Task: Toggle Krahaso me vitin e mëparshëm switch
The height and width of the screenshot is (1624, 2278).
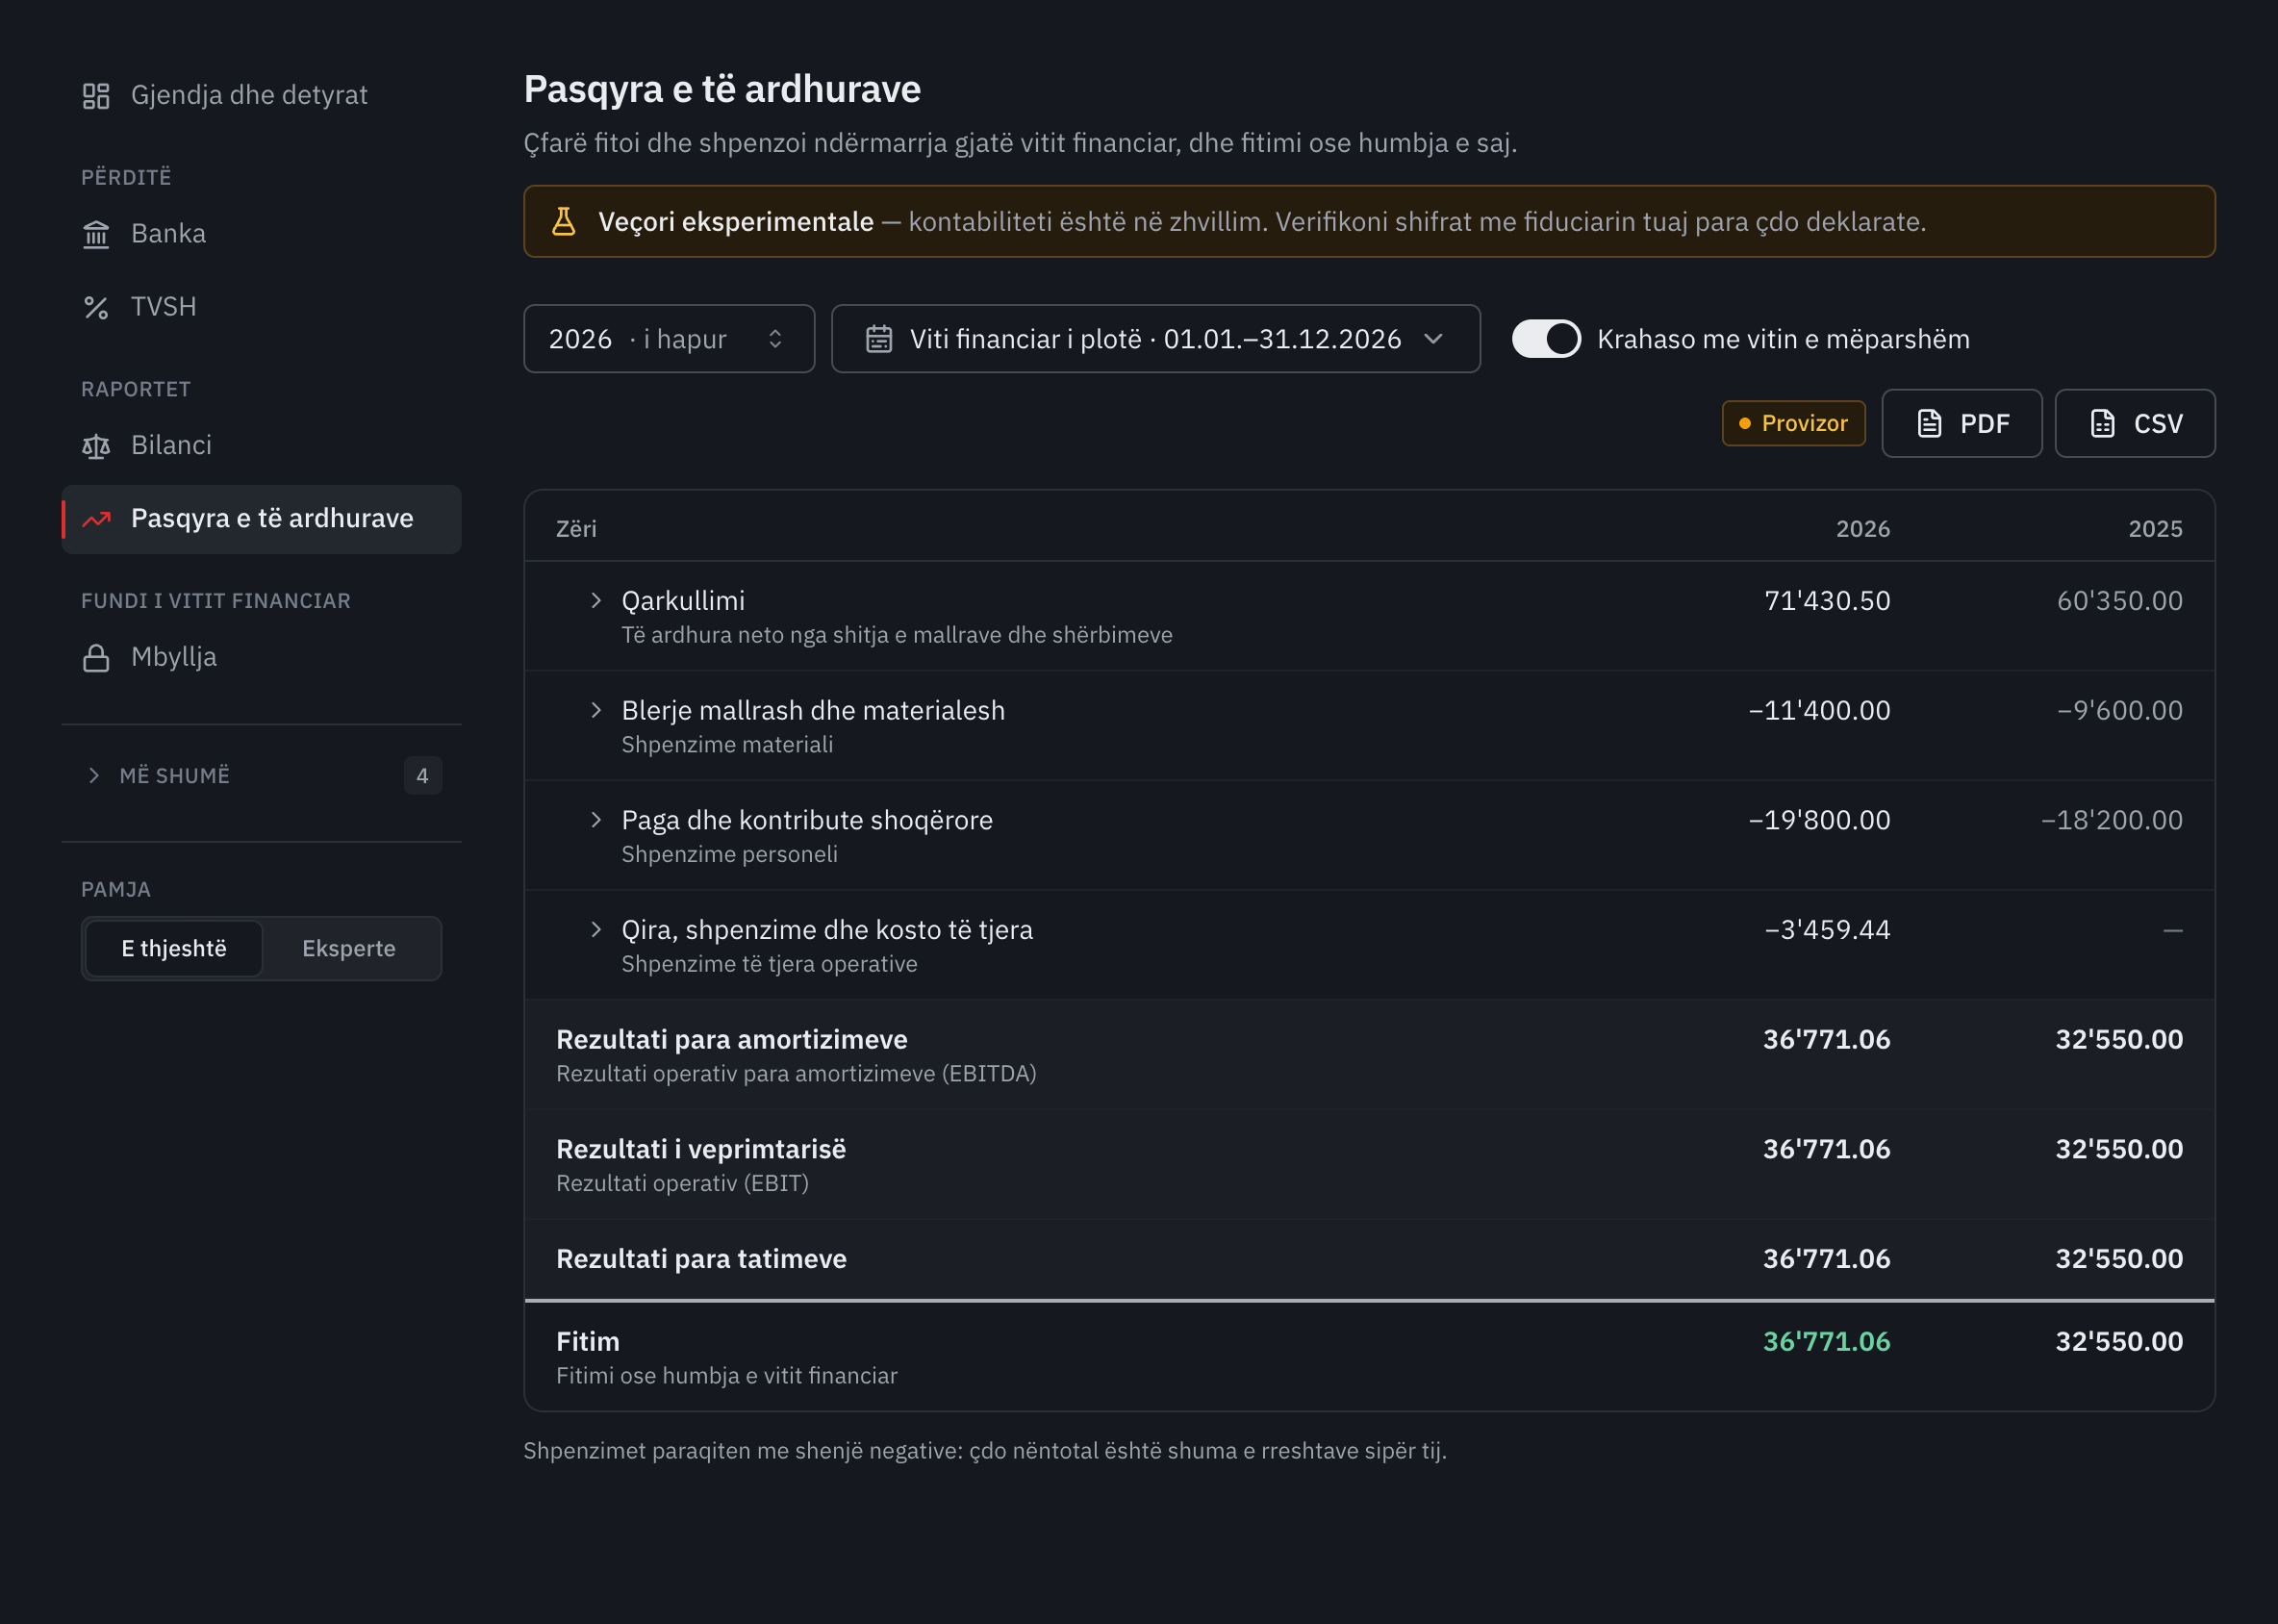Action: 1546,339
